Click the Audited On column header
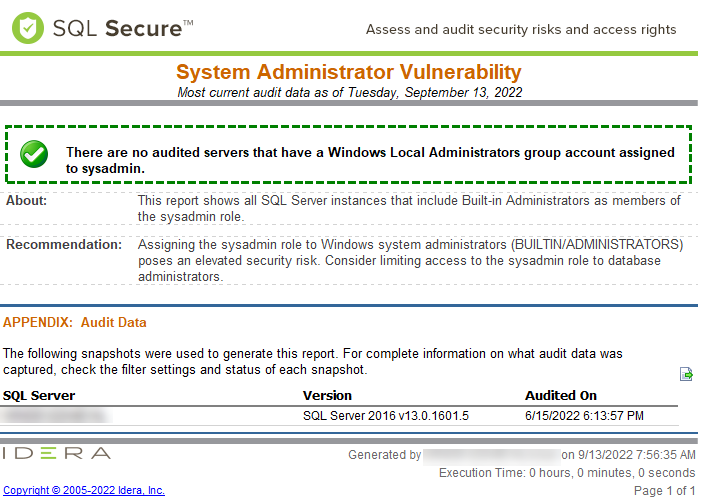The image size is (703, 499). coord(560,395)
